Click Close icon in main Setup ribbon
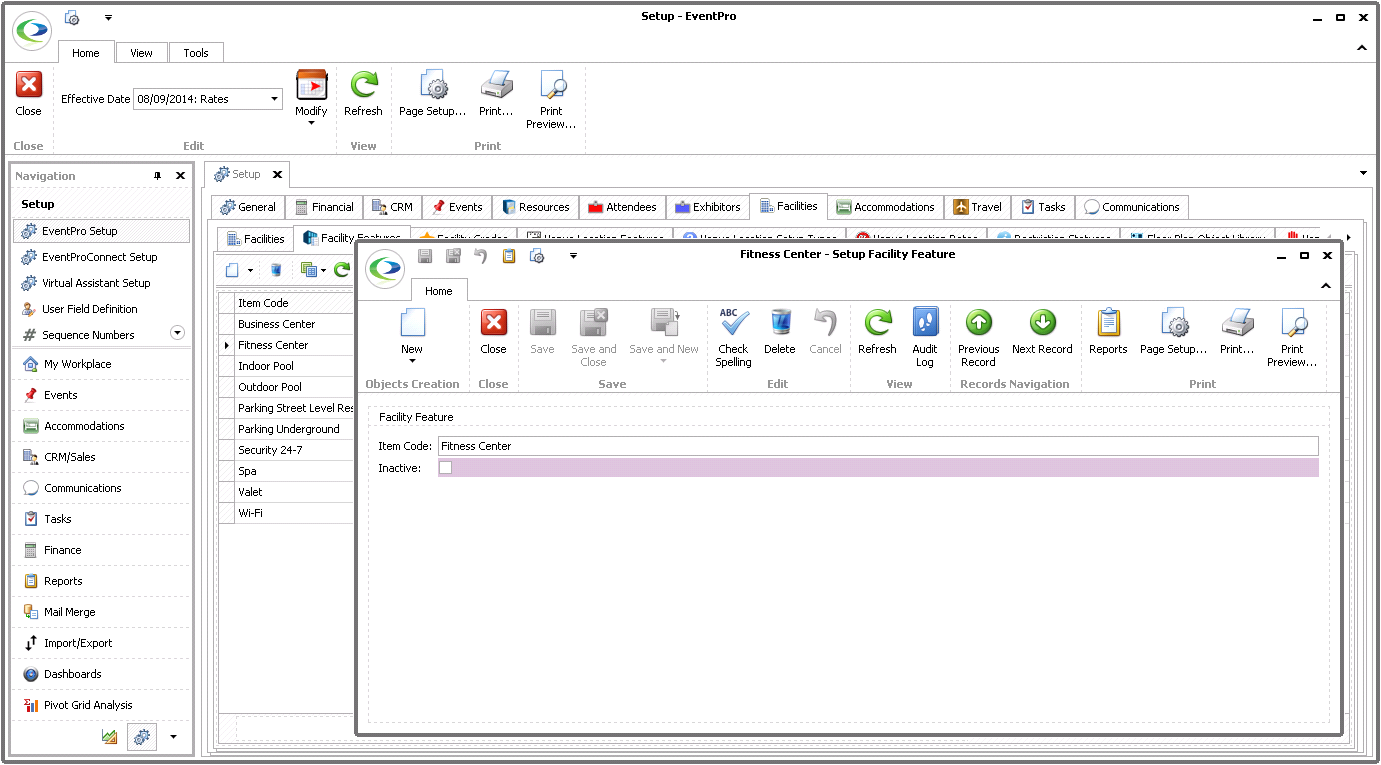Viewport: 1381px width, 765px height. coord(29,85)
